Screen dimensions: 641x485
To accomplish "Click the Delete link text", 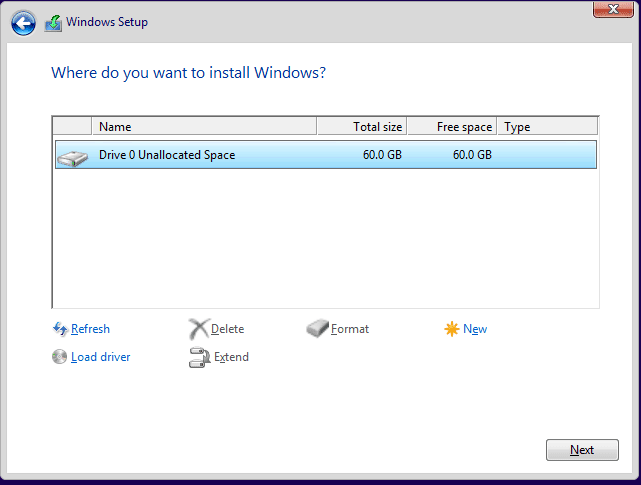I will coord(228,329).
